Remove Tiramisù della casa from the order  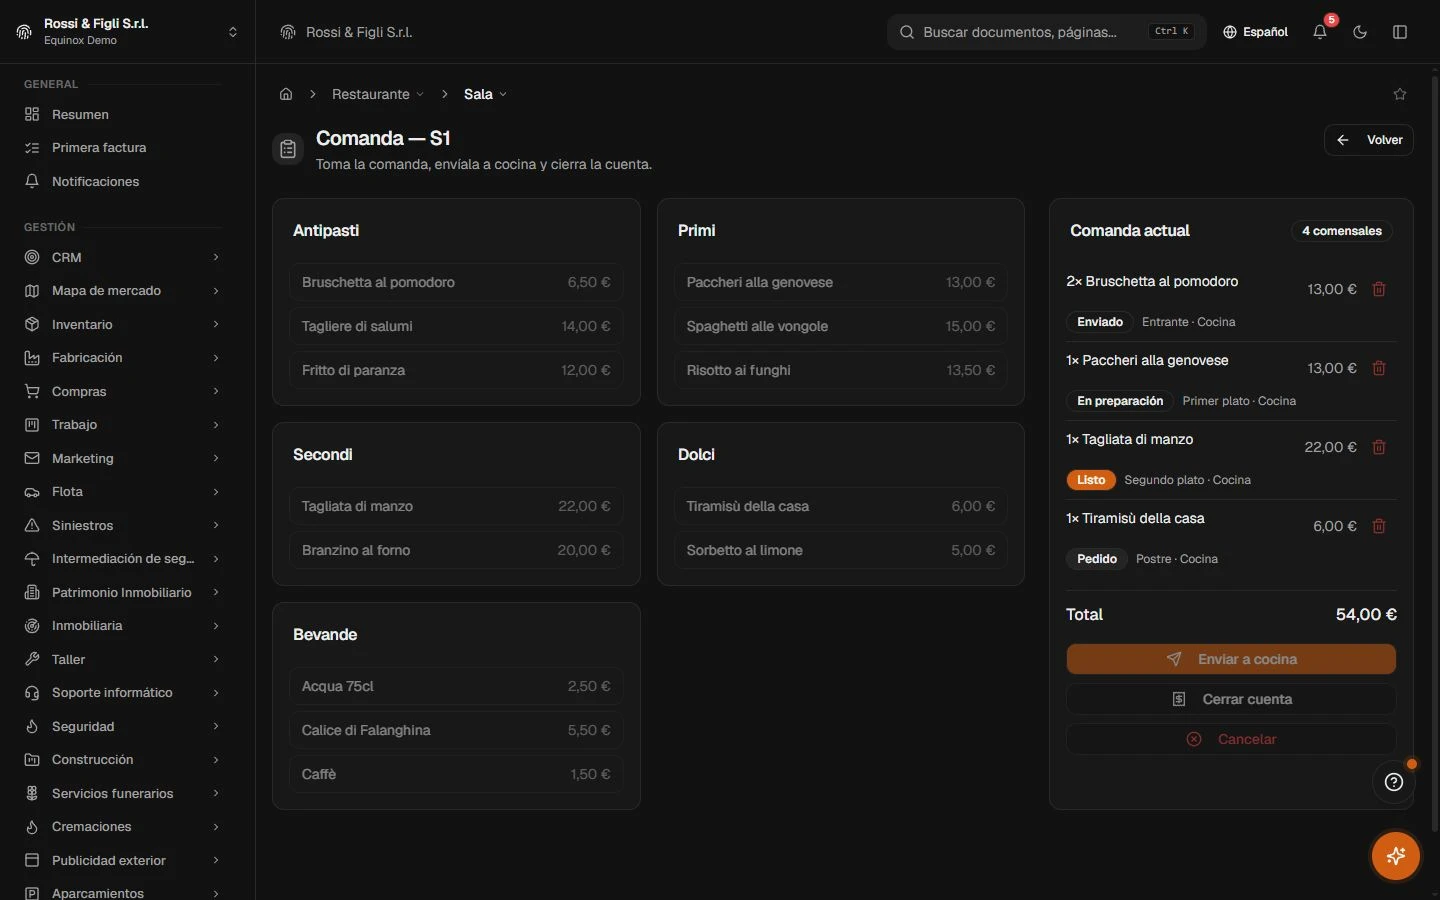click(x=1379, y=526)
